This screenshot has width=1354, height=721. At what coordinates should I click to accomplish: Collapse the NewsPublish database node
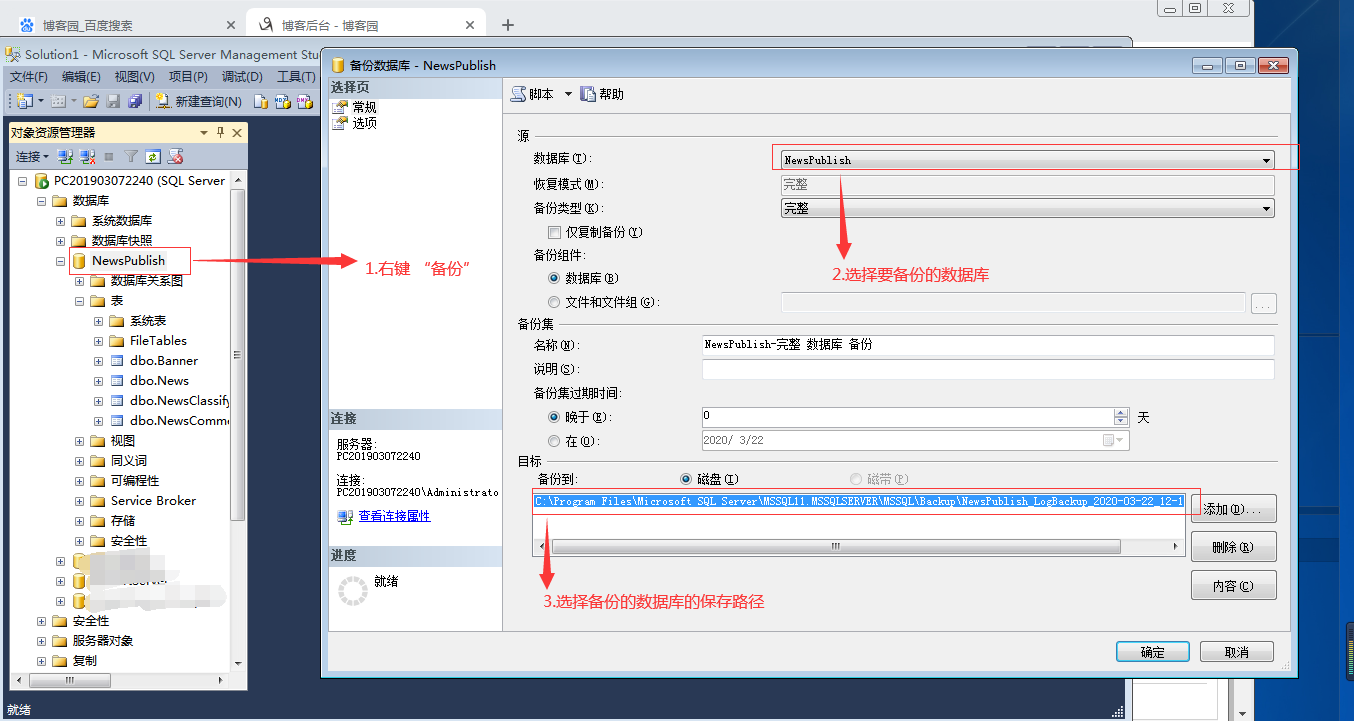point(61,261)
